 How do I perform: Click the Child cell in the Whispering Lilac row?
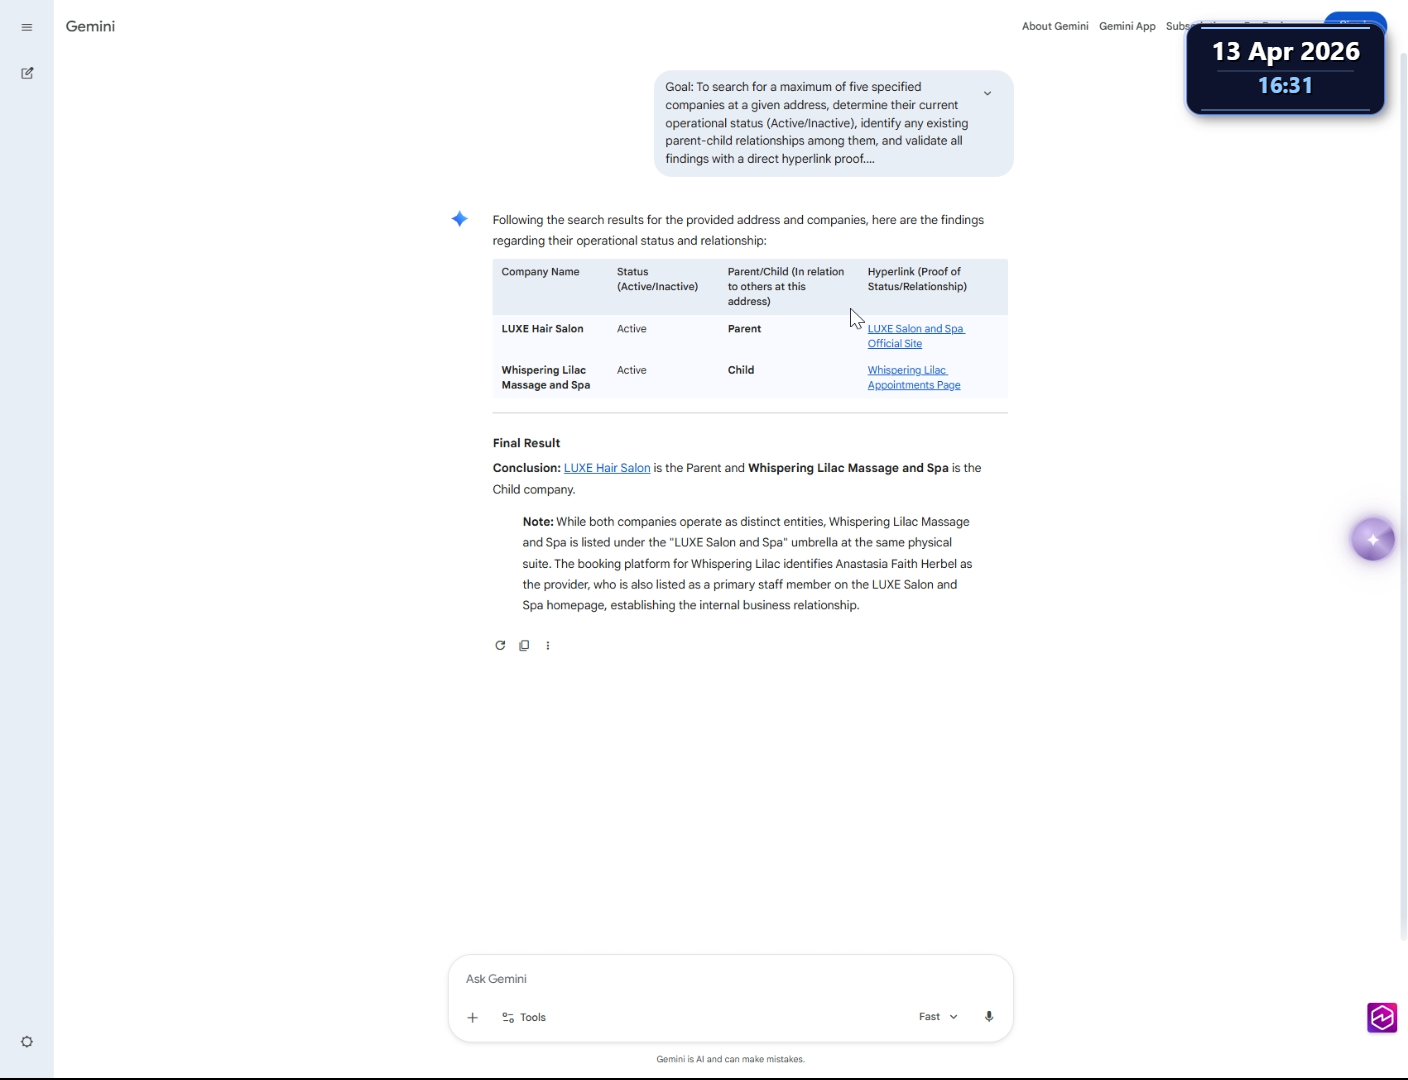pos(741,370)
